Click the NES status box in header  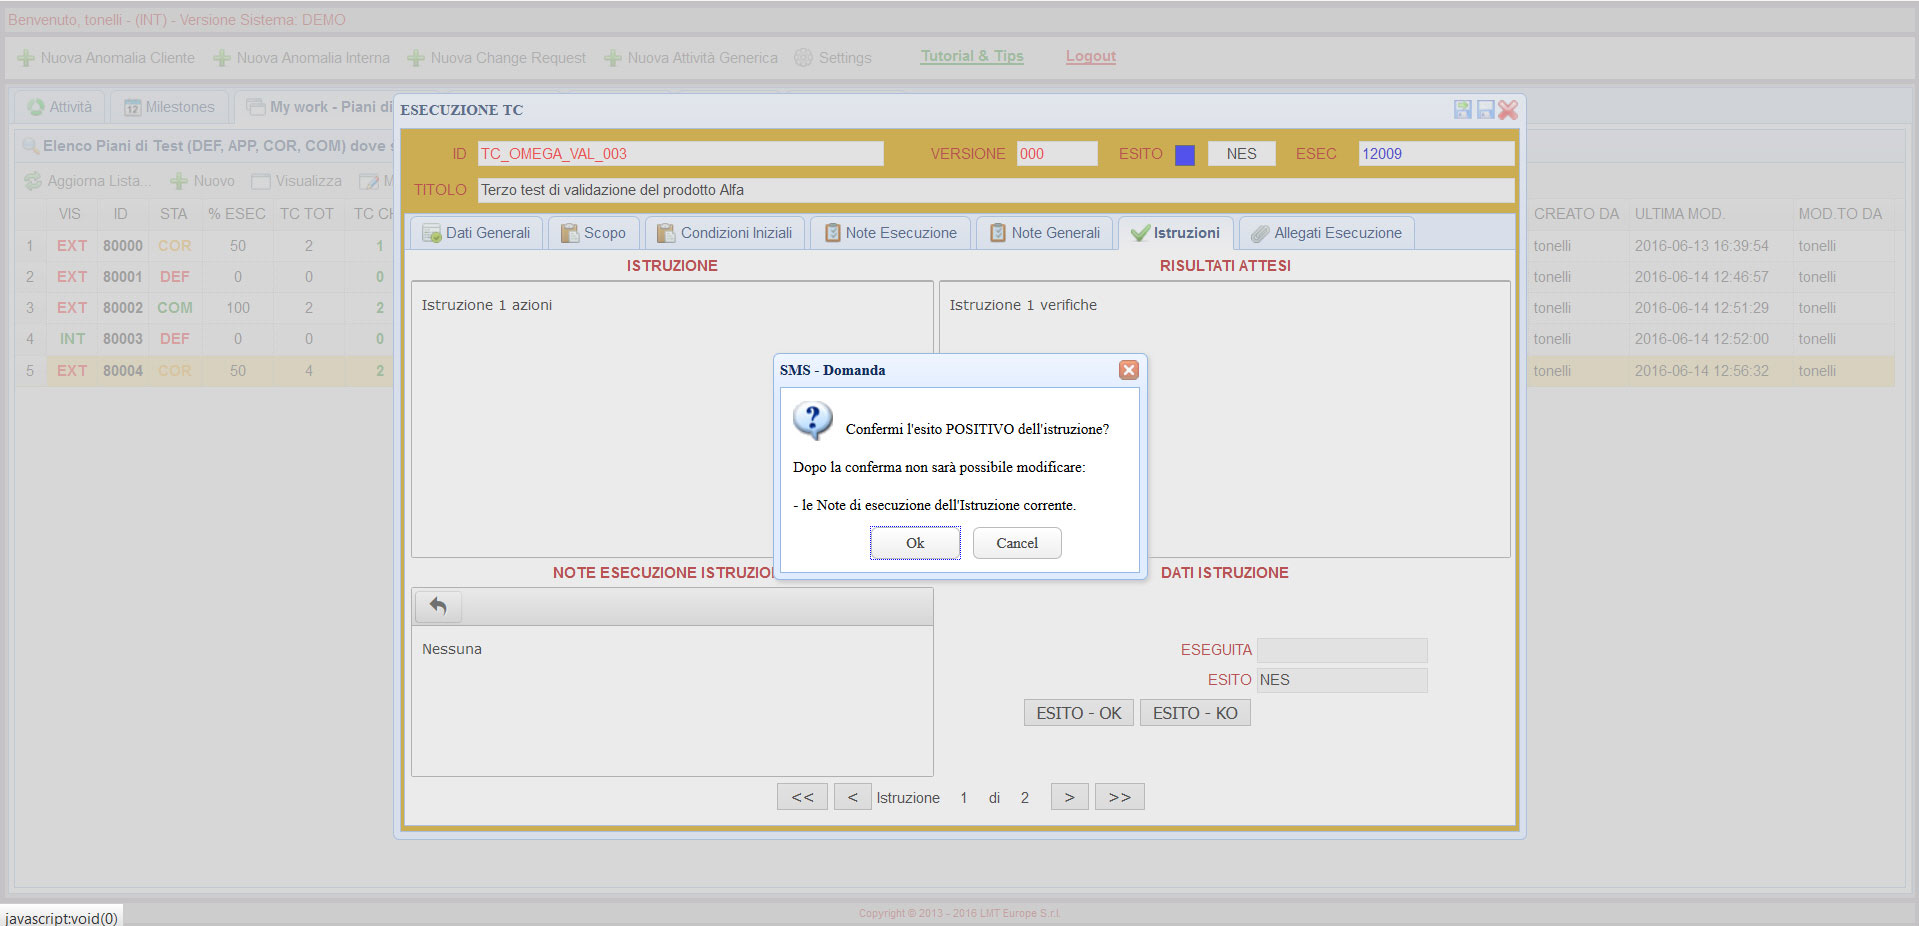(x=1242, y=154)
